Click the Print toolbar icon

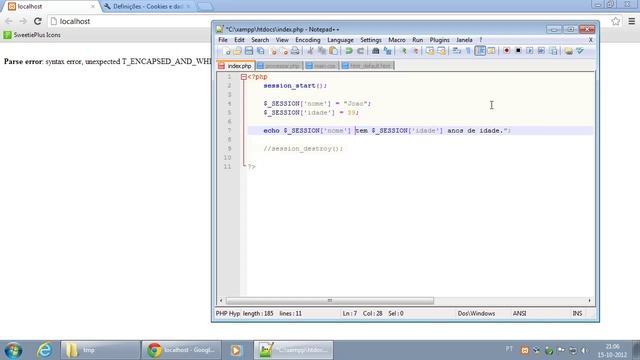pyautogui.click(x=295, y=51)
